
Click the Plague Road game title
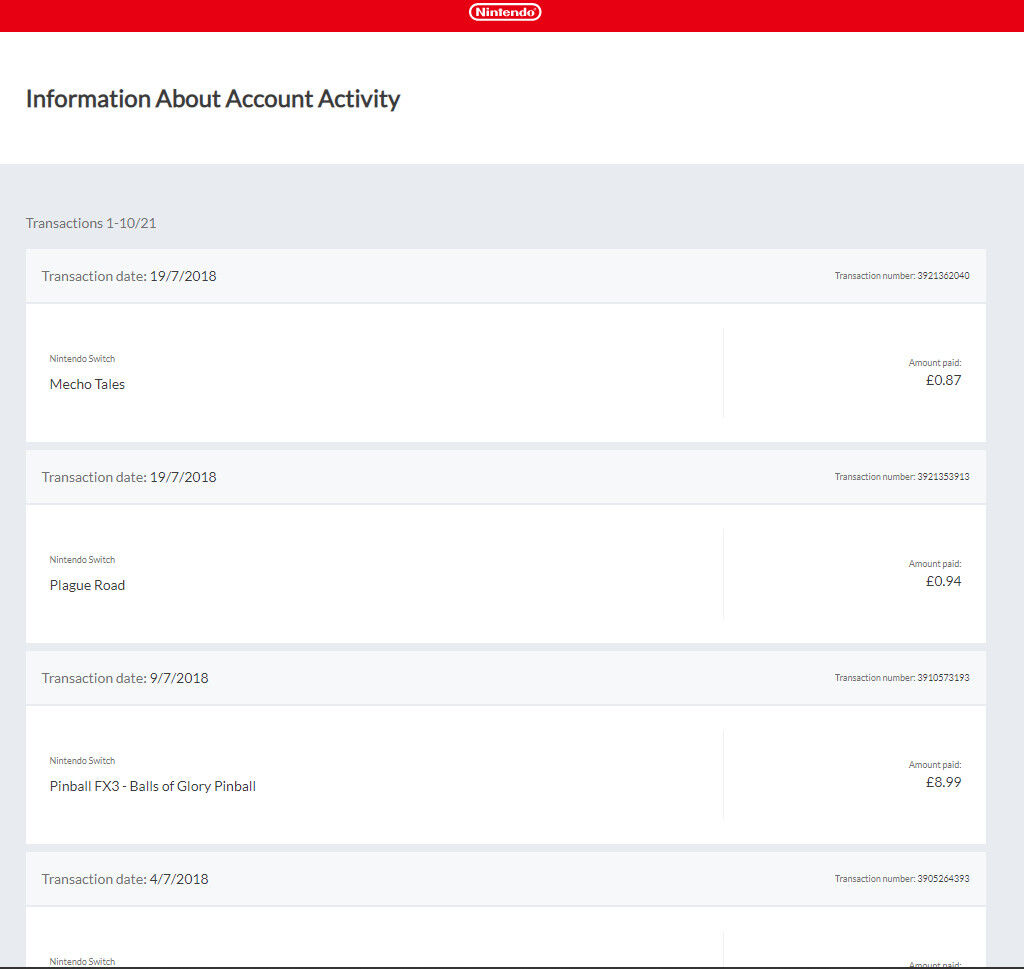[x=87, y=585]
